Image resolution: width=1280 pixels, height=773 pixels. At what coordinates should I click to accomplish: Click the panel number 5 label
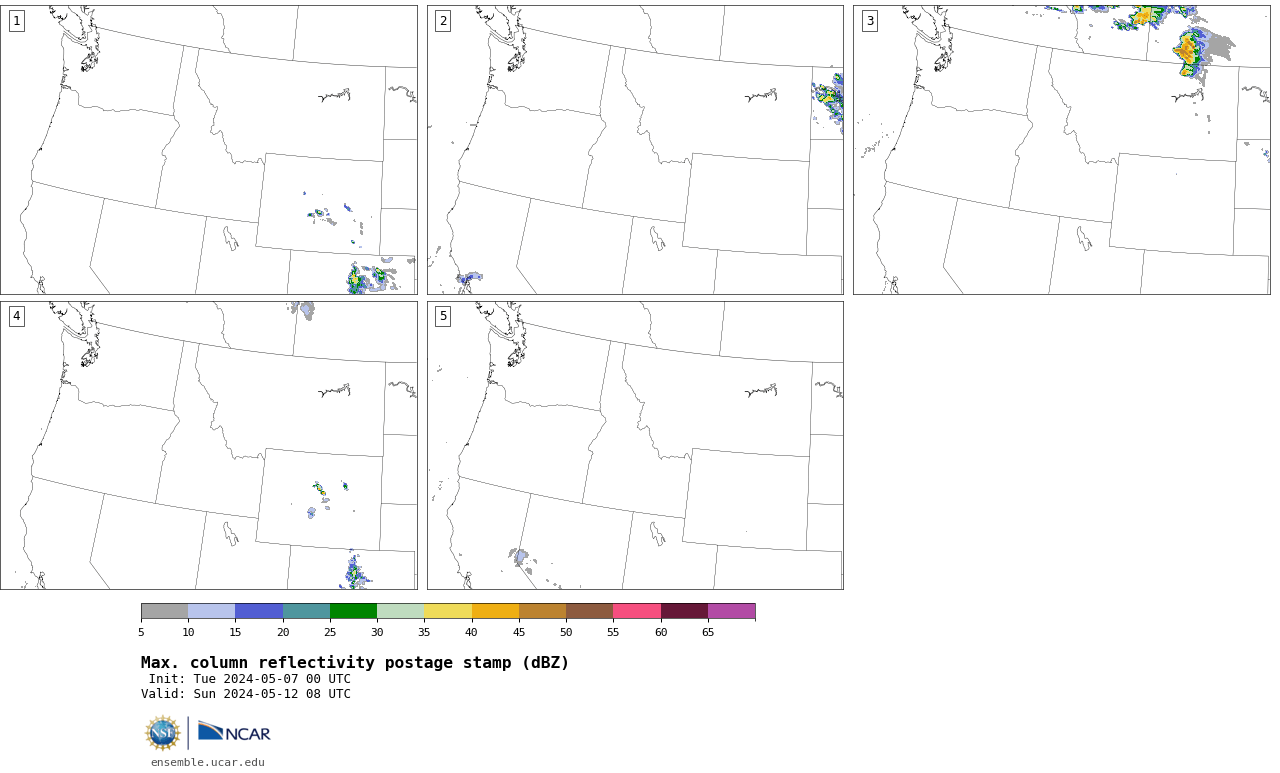coord(443,316)
